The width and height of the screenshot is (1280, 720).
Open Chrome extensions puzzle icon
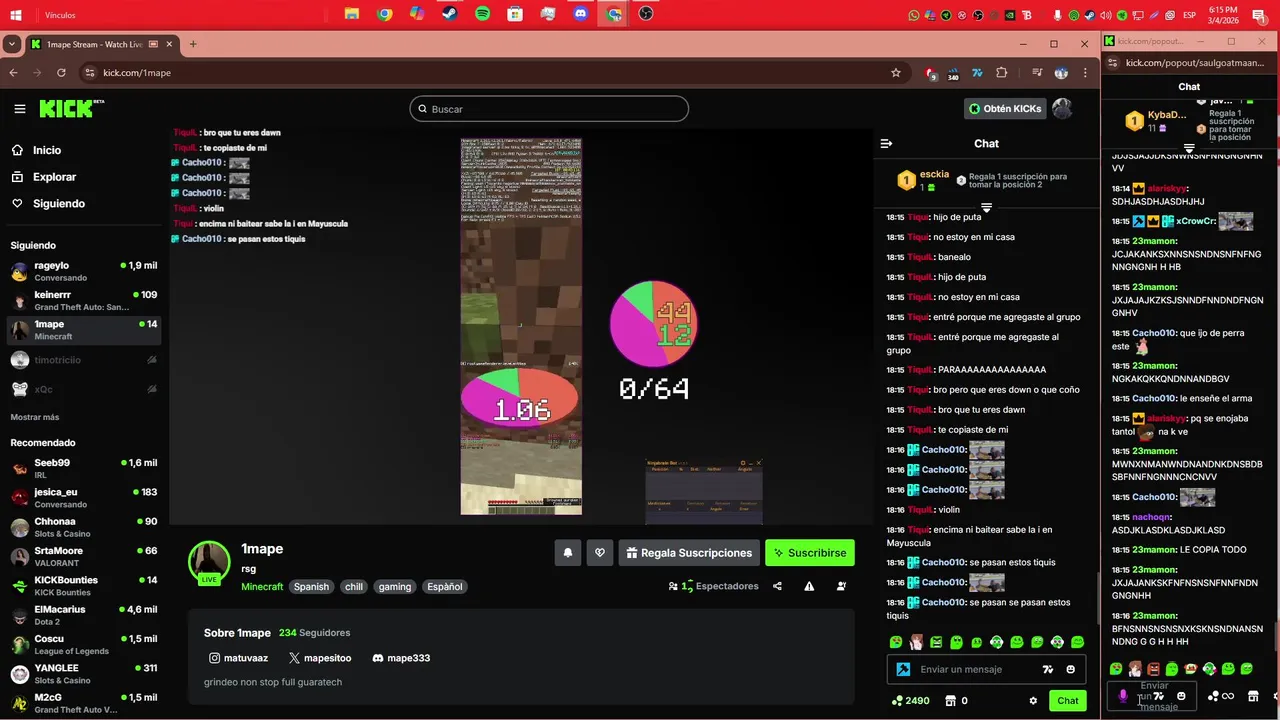pyautogui.click(x=1002, y=73)
